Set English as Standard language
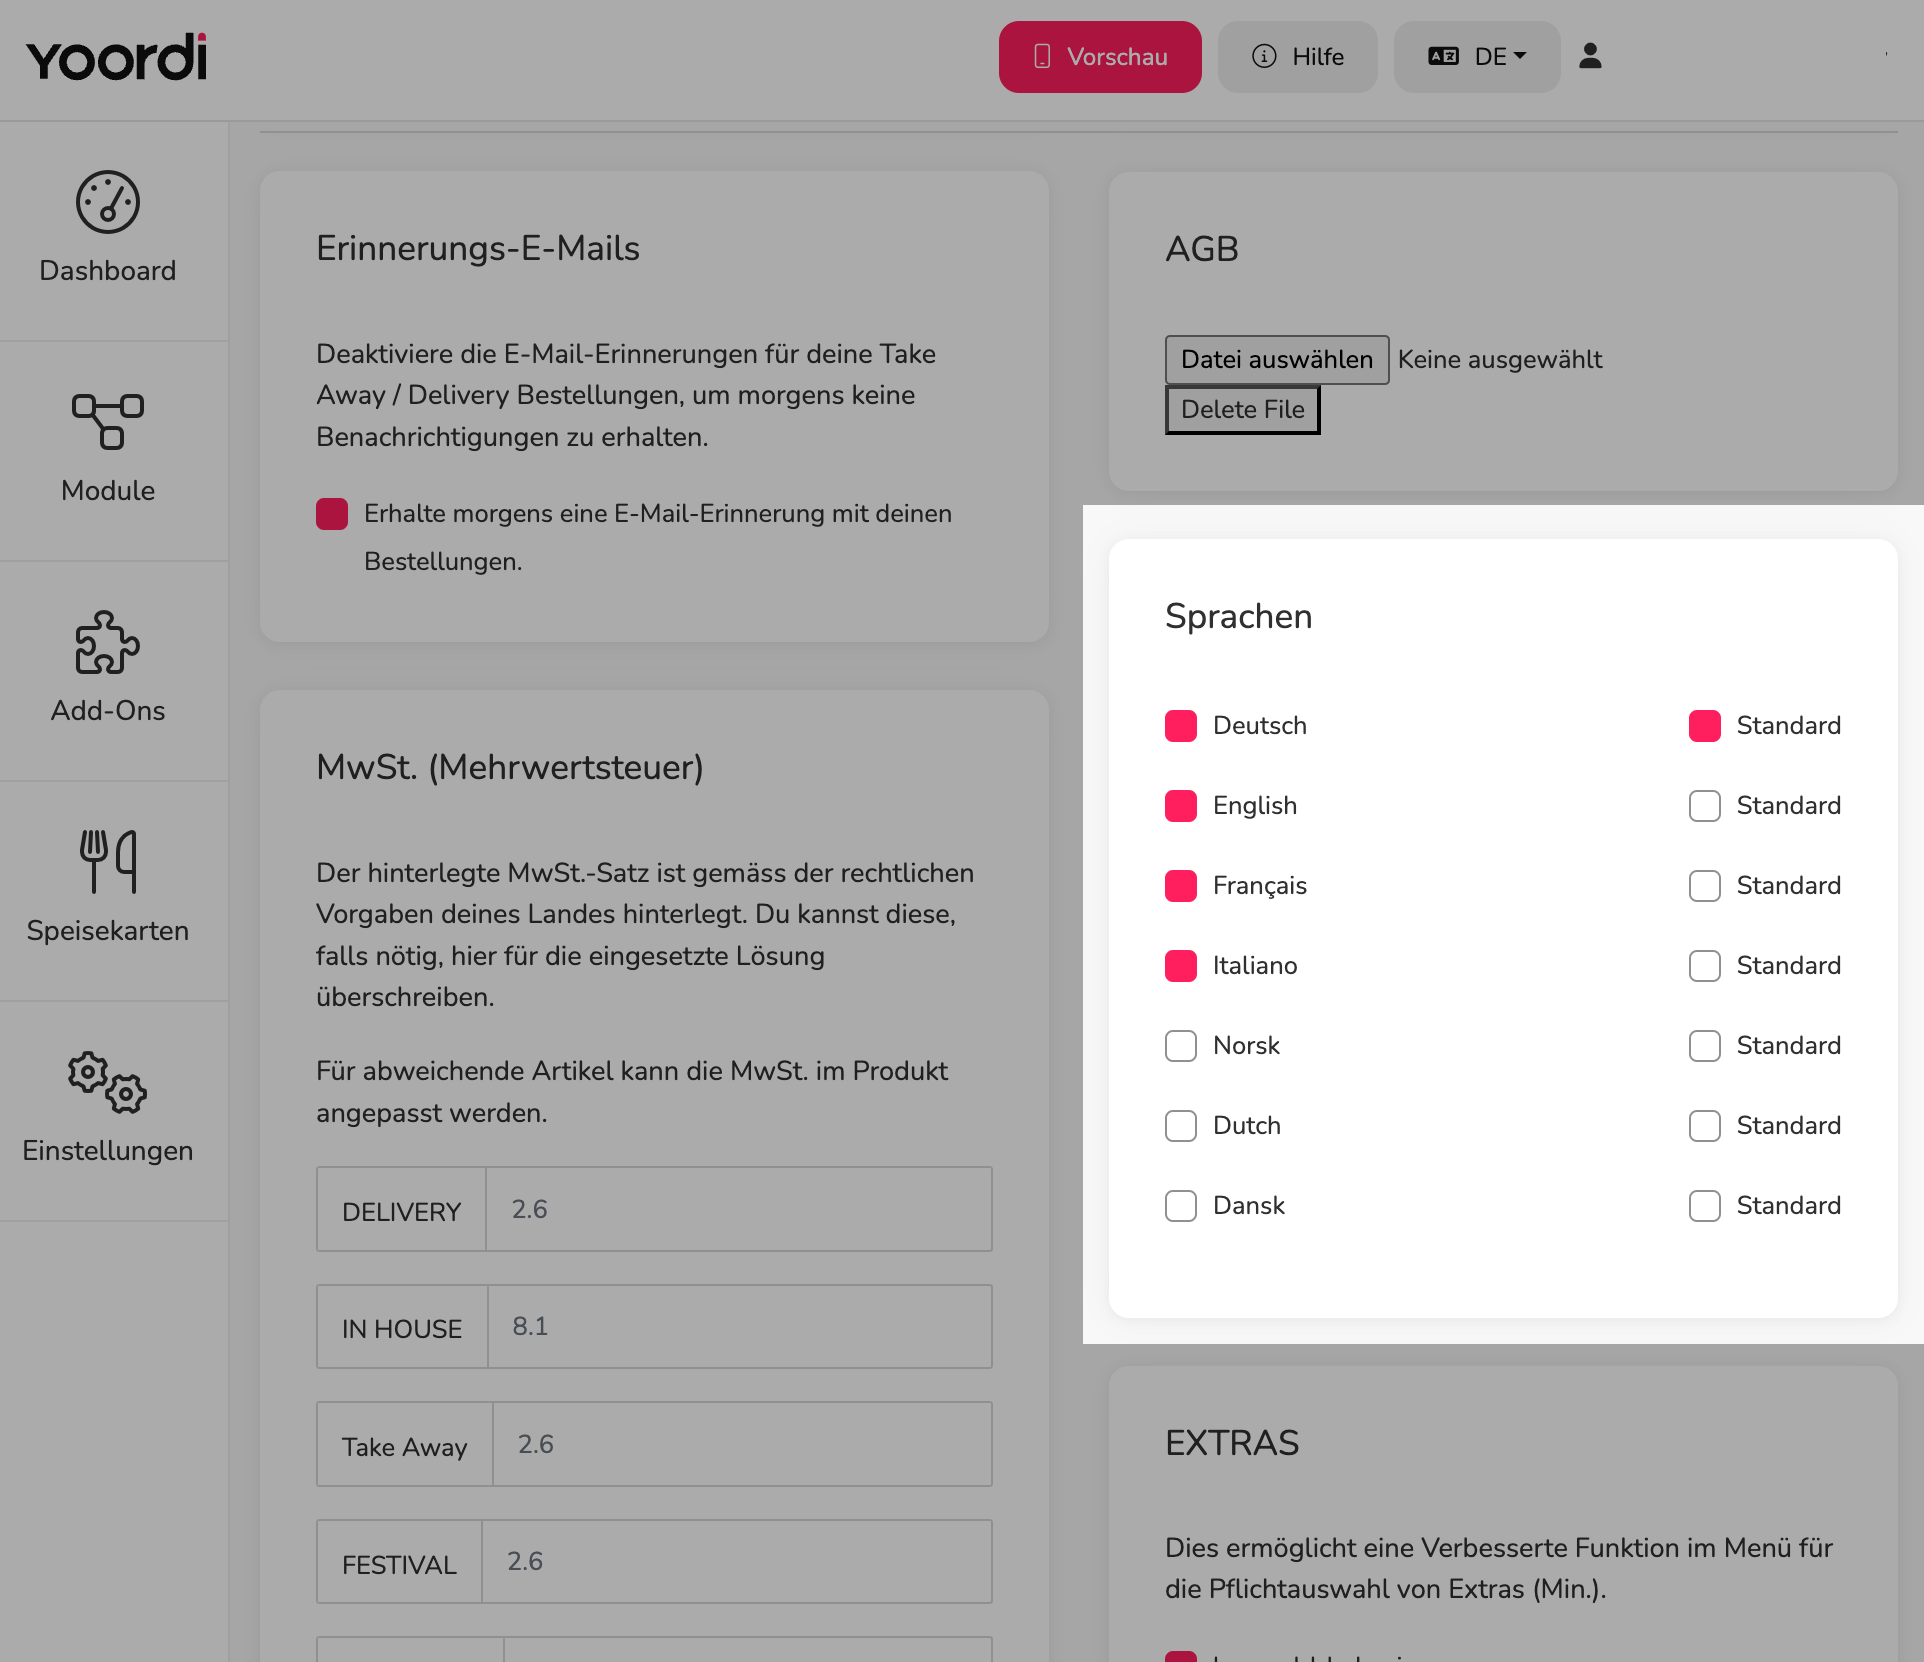1924x1662 pixels. click(x=1705, y=806)
